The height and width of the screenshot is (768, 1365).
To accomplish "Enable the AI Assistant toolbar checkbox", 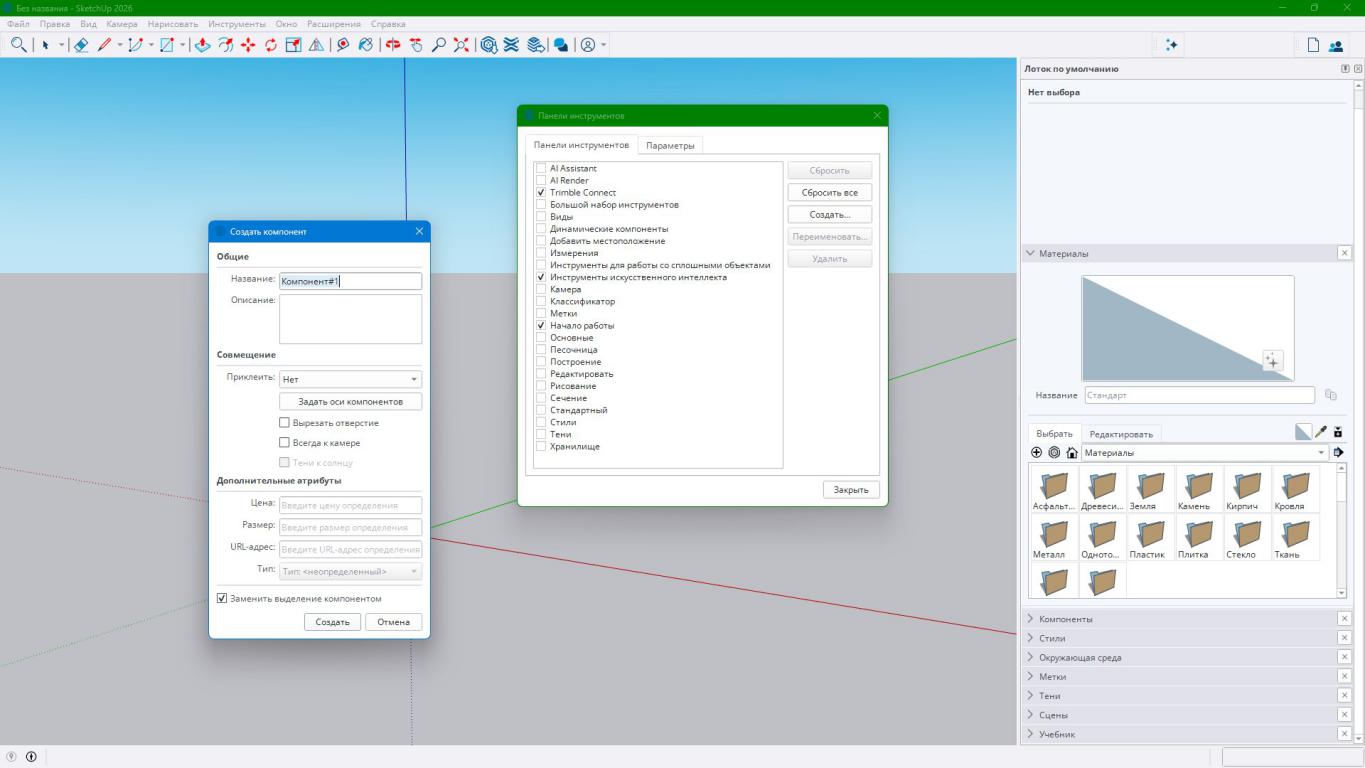I will [541, 169].
